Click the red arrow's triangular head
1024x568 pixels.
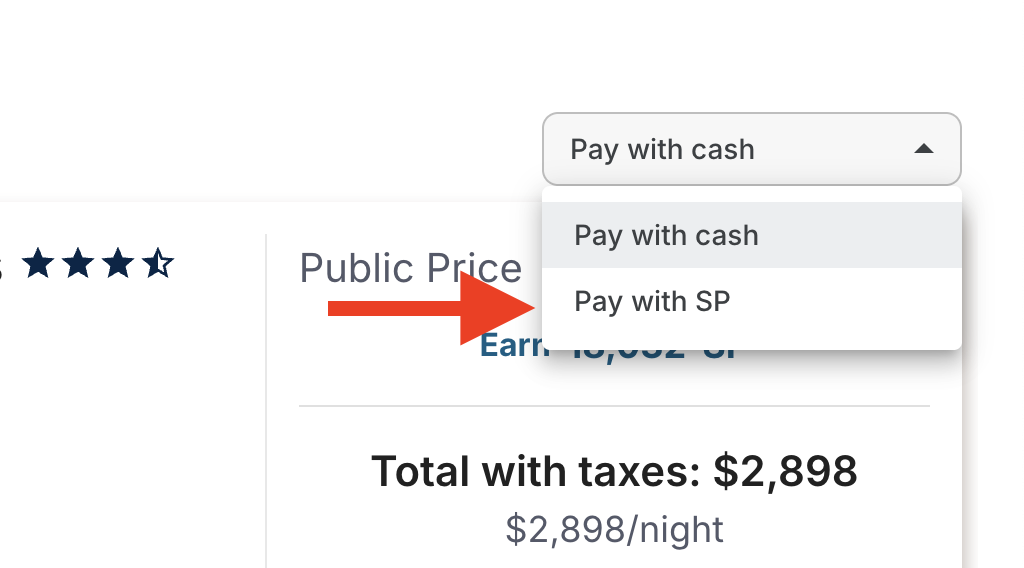496,308
